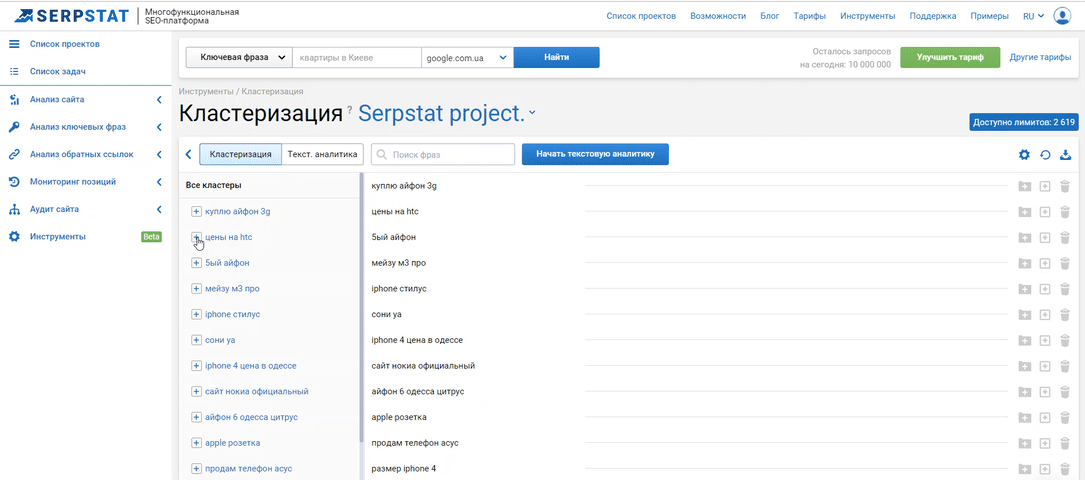
Task: Open Тарифы in top menu
Action: [810, 16]
